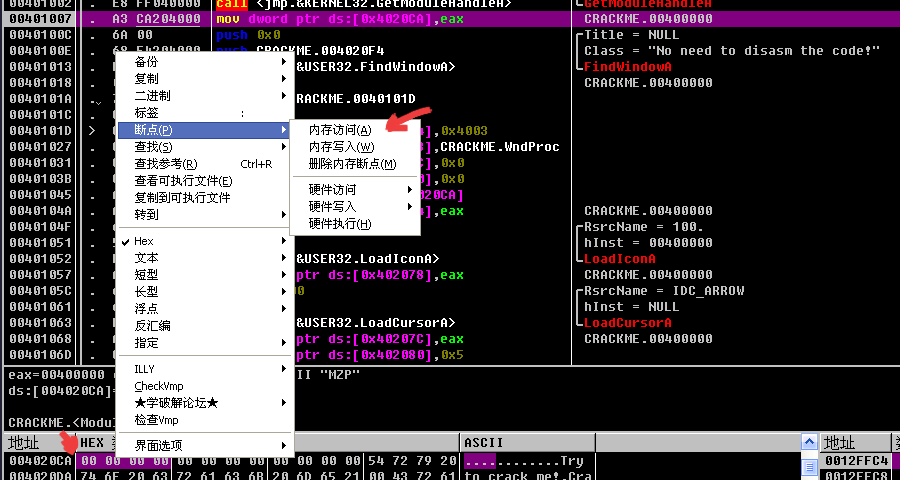Open the ILLY plugin submenu
Screen dimensions: 900x480
tap(205, 369)
